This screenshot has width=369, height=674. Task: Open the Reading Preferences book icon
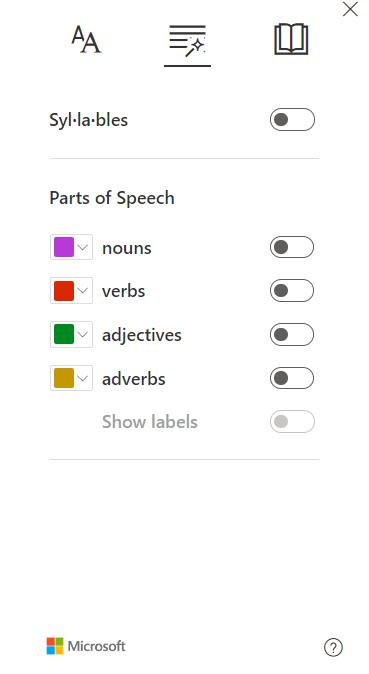(291, 39)
